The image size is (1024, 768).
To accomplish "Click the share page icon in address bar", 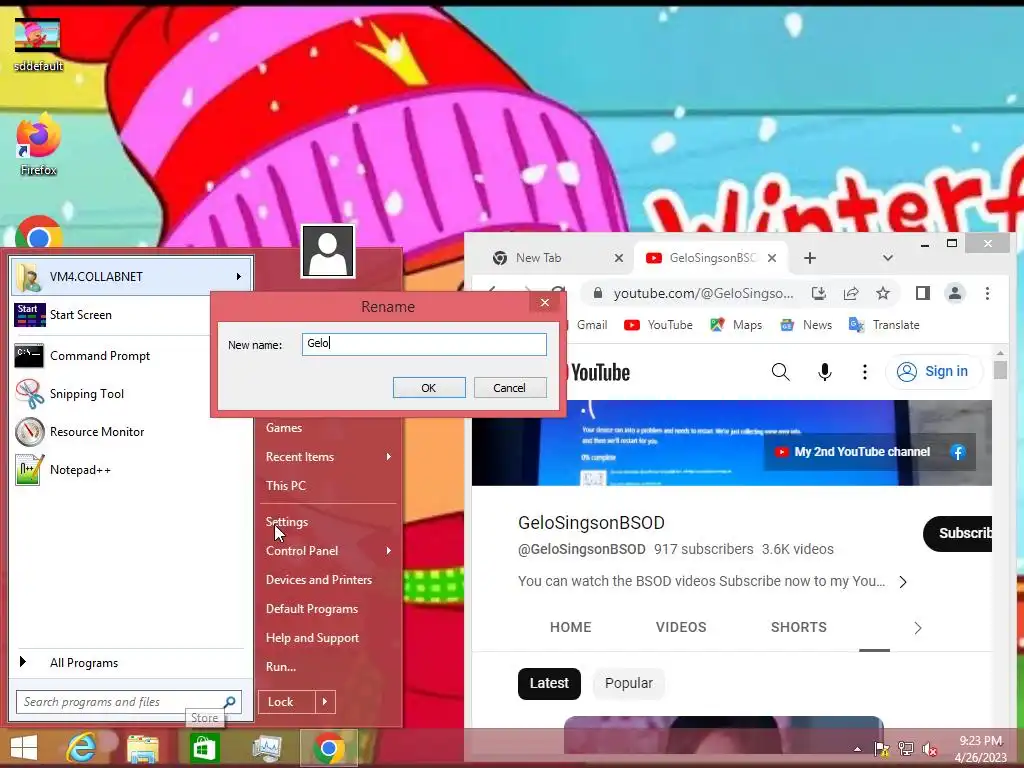I will coord(851,294).
